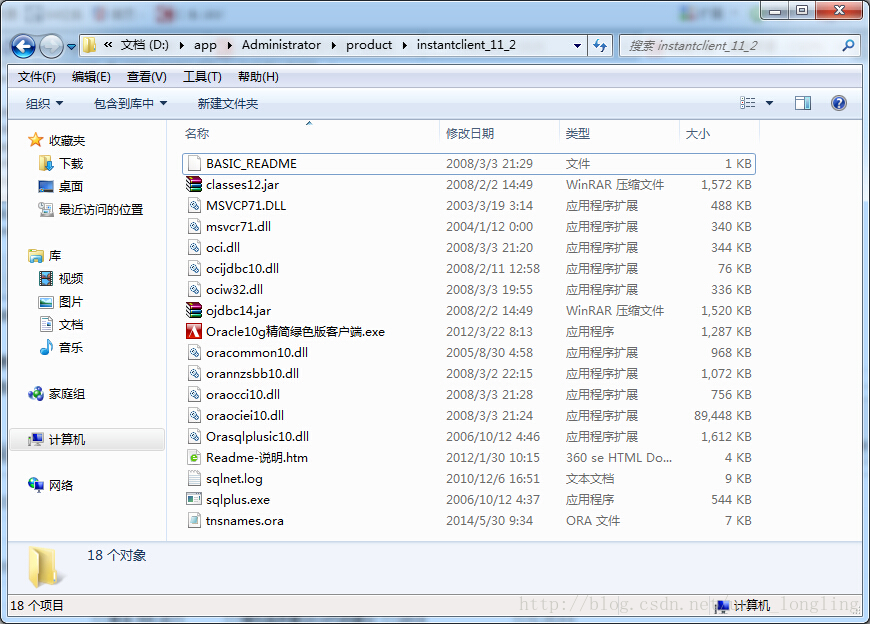The height and width of the screenshot is (624, 870).
Task: Open the recent pages dropdown arrow
Action: click(72, 47)
